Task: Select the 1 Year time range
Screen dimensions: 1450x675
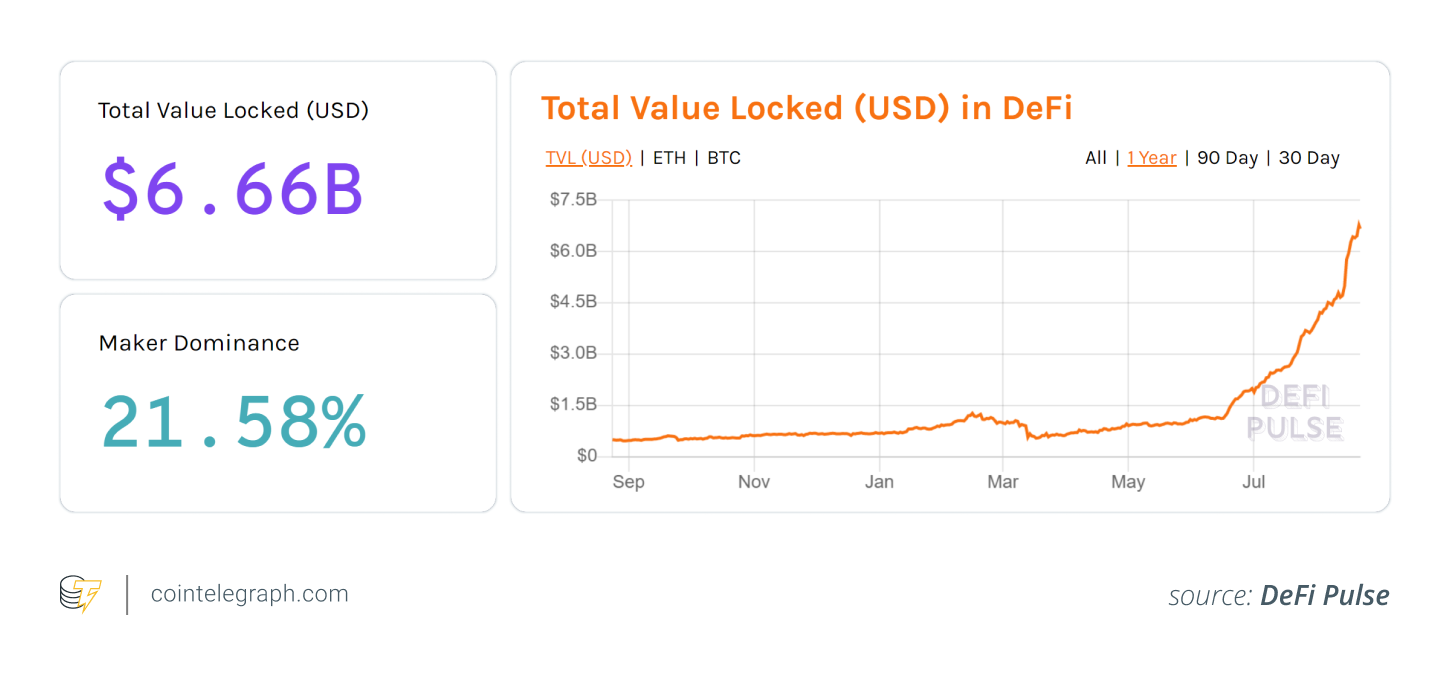Action: pyautogui.click(x=1151, y=158)
